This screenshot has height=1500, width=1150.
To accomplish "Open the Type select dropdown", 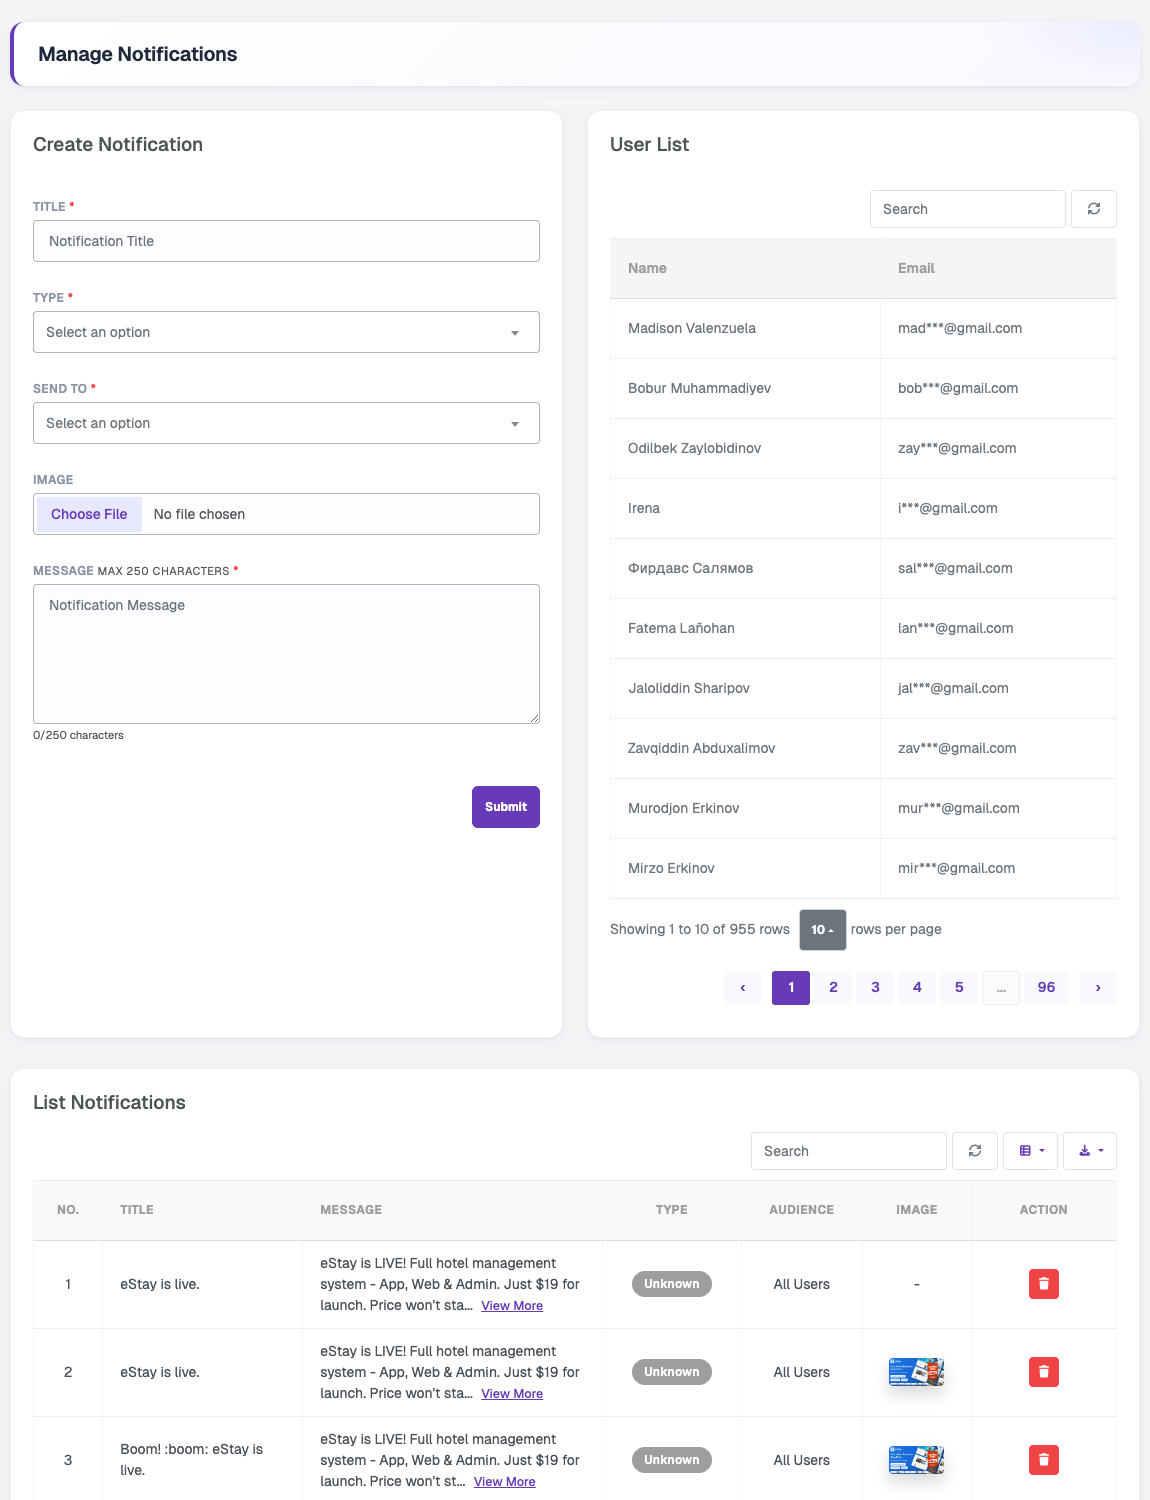I will click(x=286, y=332).
